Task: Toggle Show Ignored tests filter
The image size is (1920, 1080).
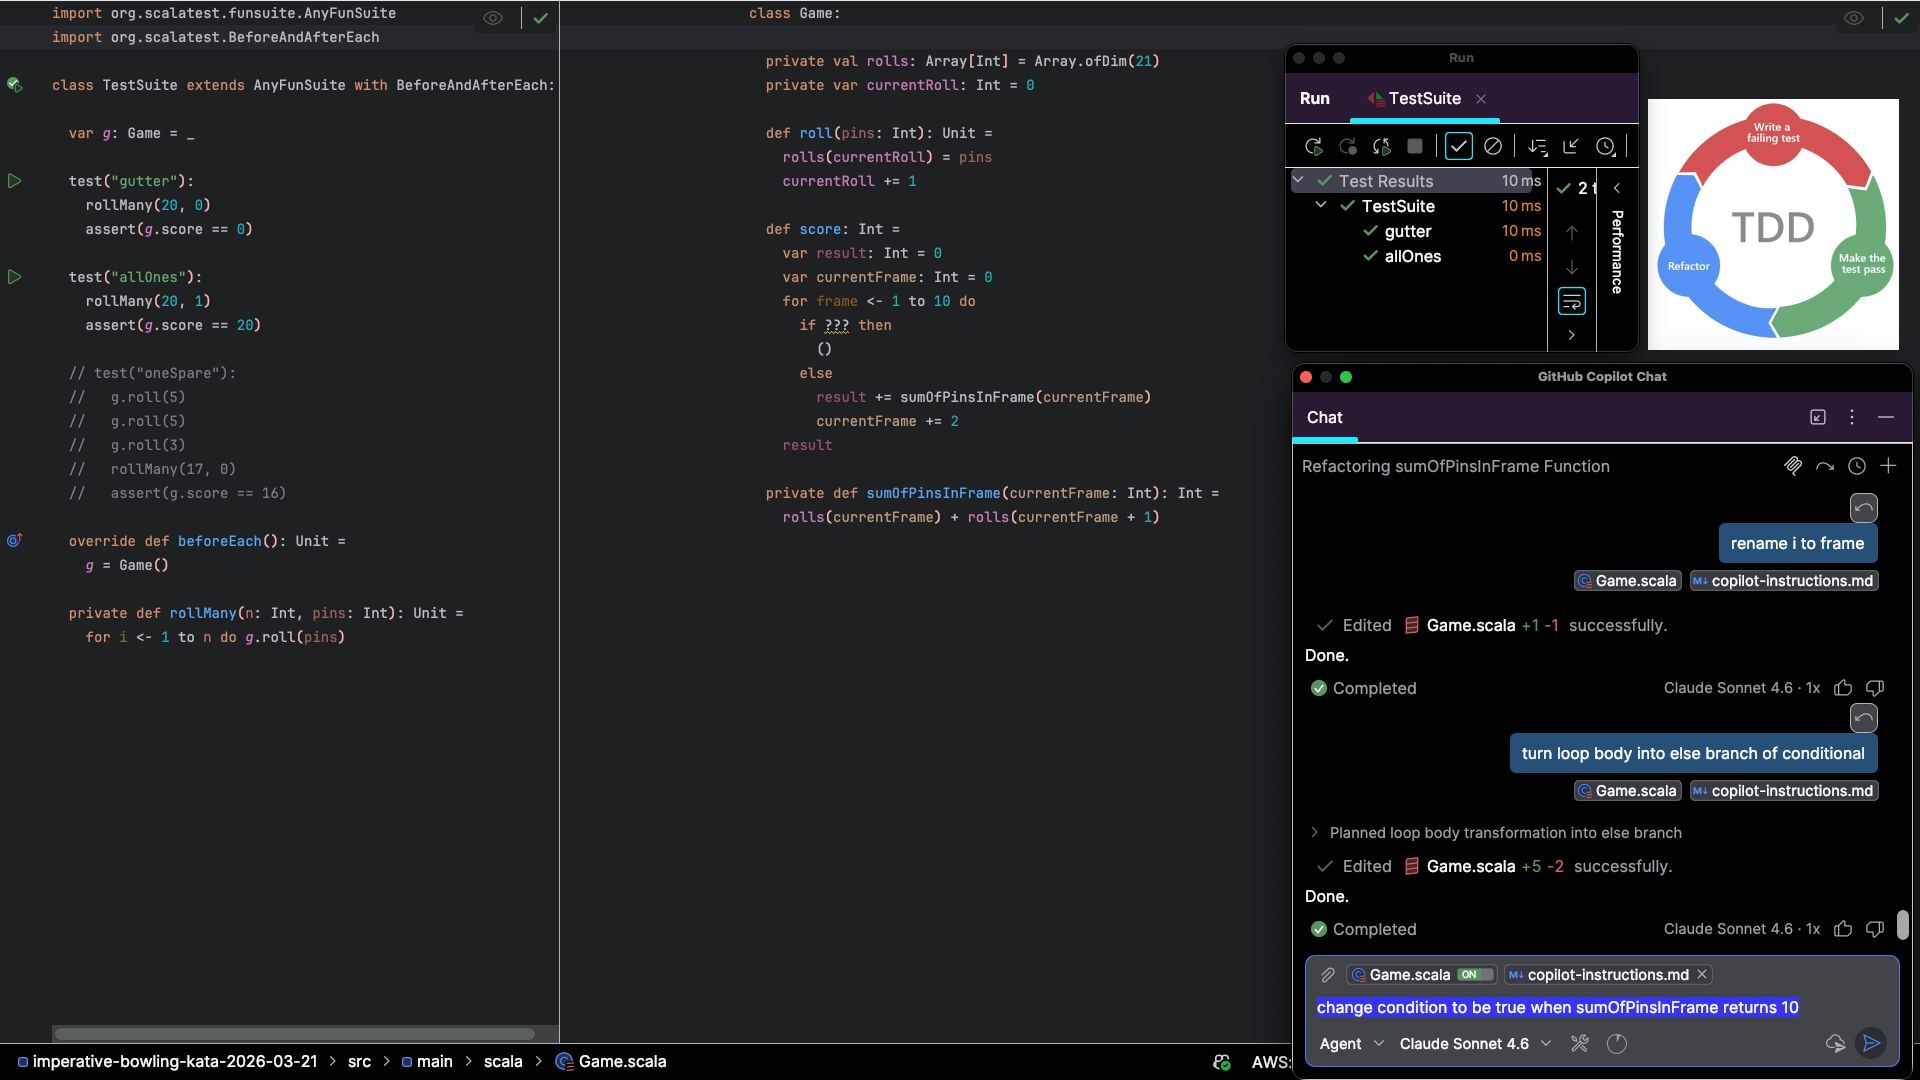Action: coord(1492,146)
